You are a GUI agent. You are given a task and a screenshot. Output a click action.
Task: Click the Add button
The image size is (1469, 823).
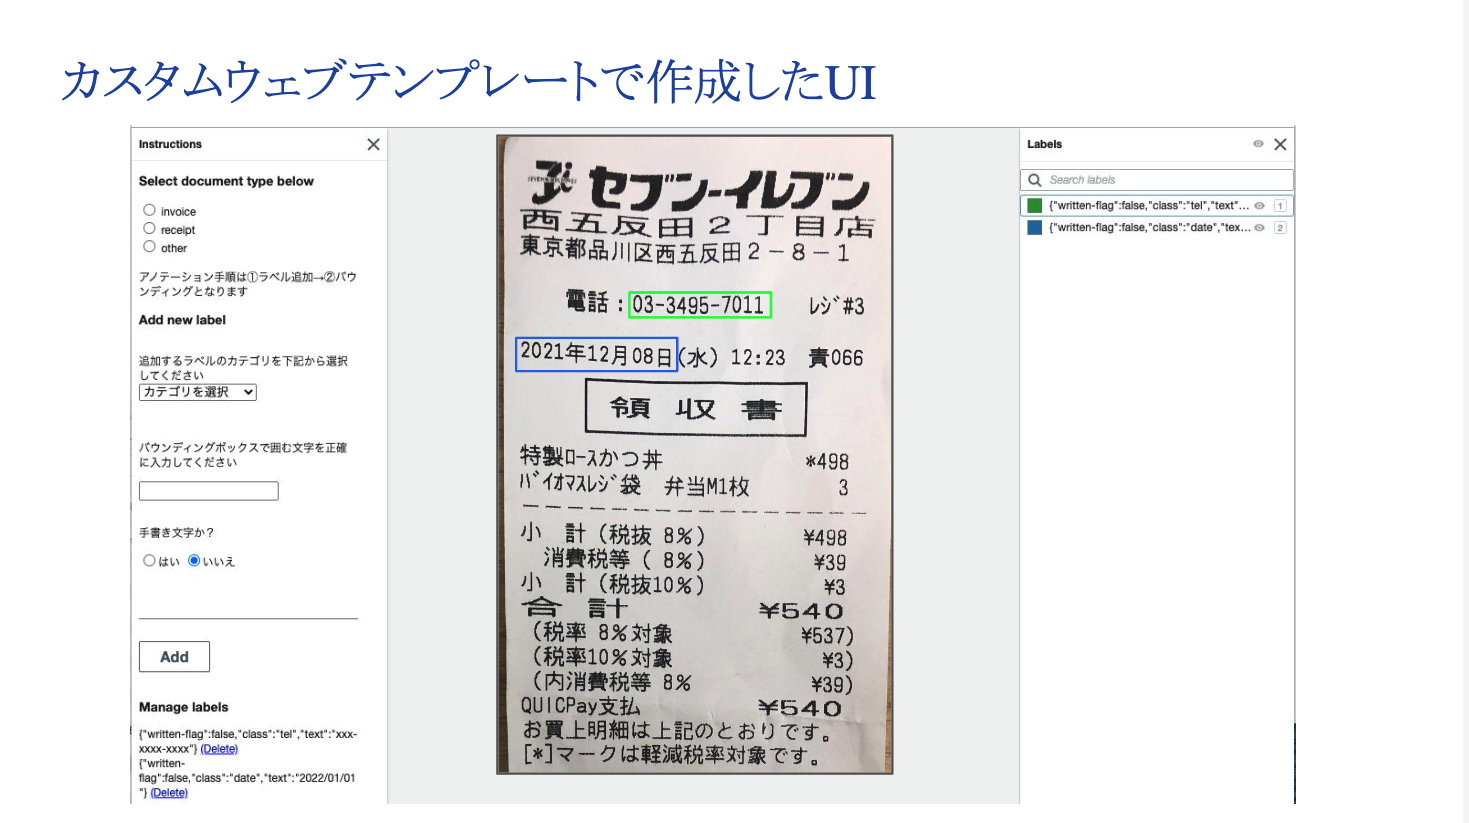(174, 657)
